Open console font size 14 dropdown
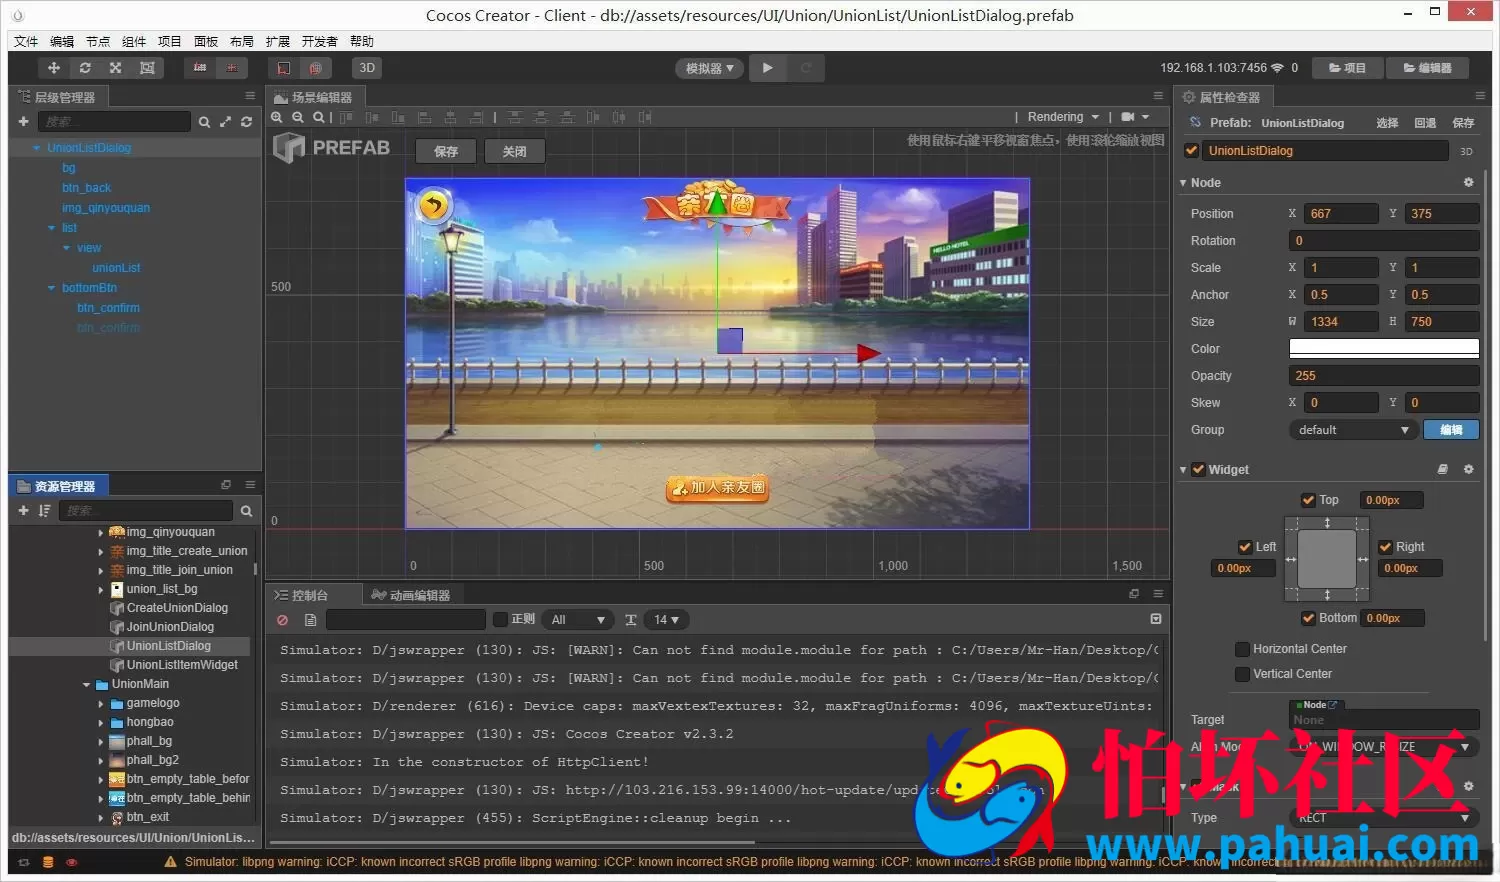The height and width of the screenshot is (882, 1500). click(x=667, y=620)
